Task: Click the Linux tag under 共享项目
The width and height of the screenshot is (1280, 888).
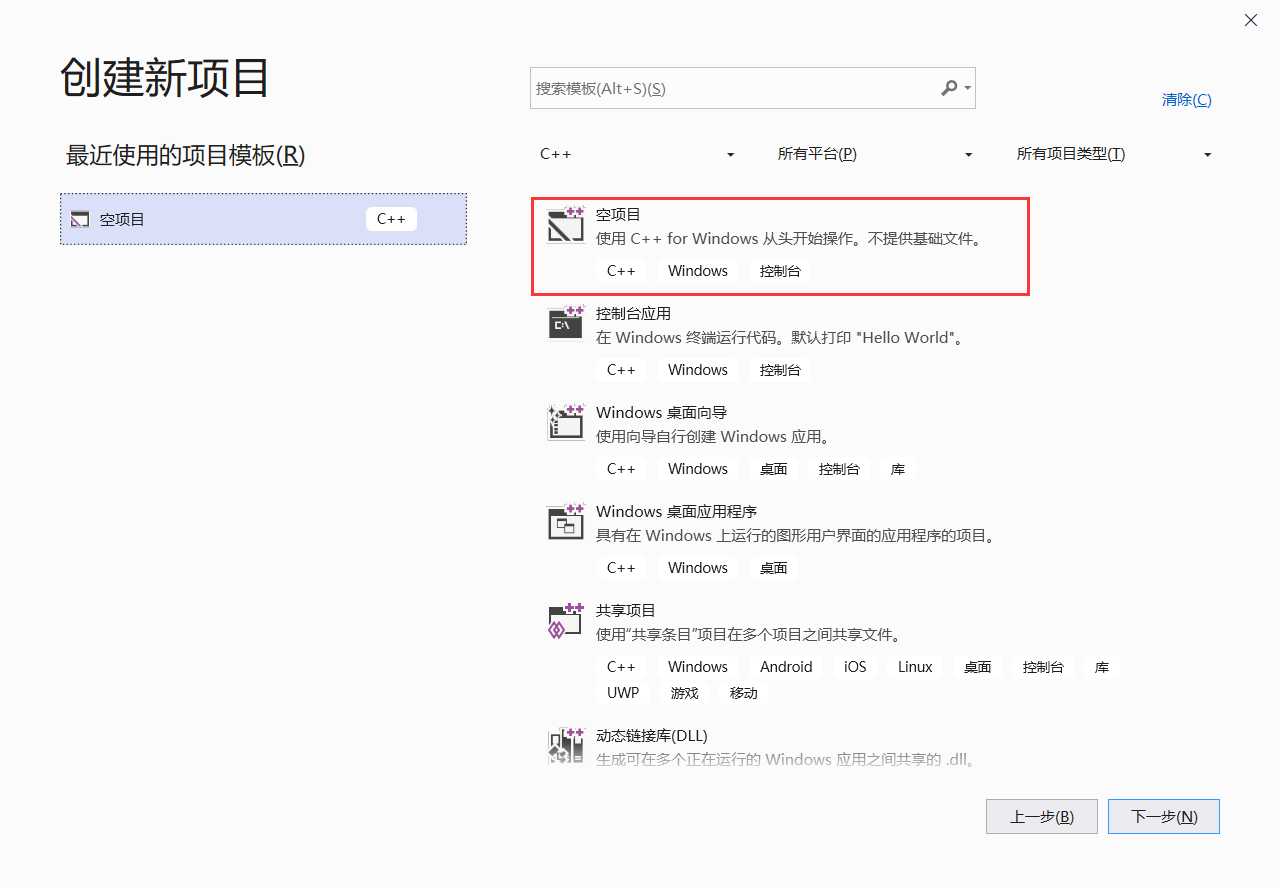Action: click(915, 667)
